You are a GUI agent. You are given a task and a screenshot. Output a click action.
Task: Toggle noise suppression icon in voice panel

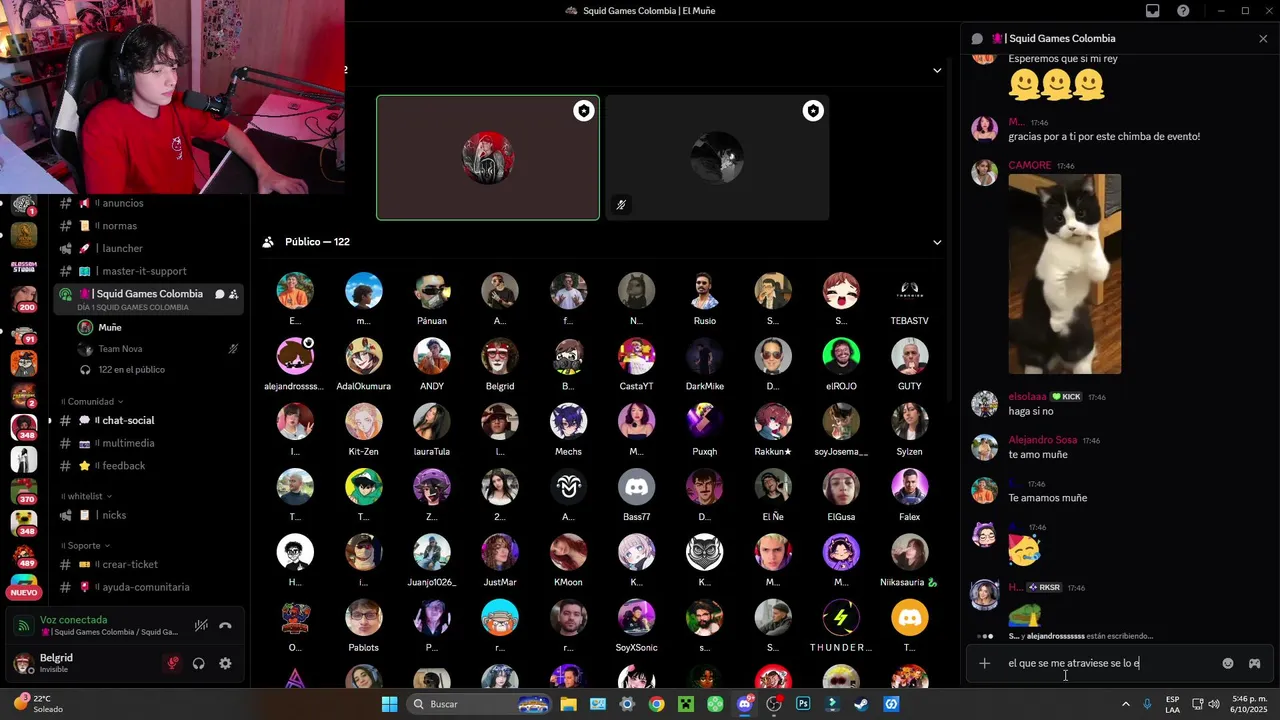[x=200, y=625]
